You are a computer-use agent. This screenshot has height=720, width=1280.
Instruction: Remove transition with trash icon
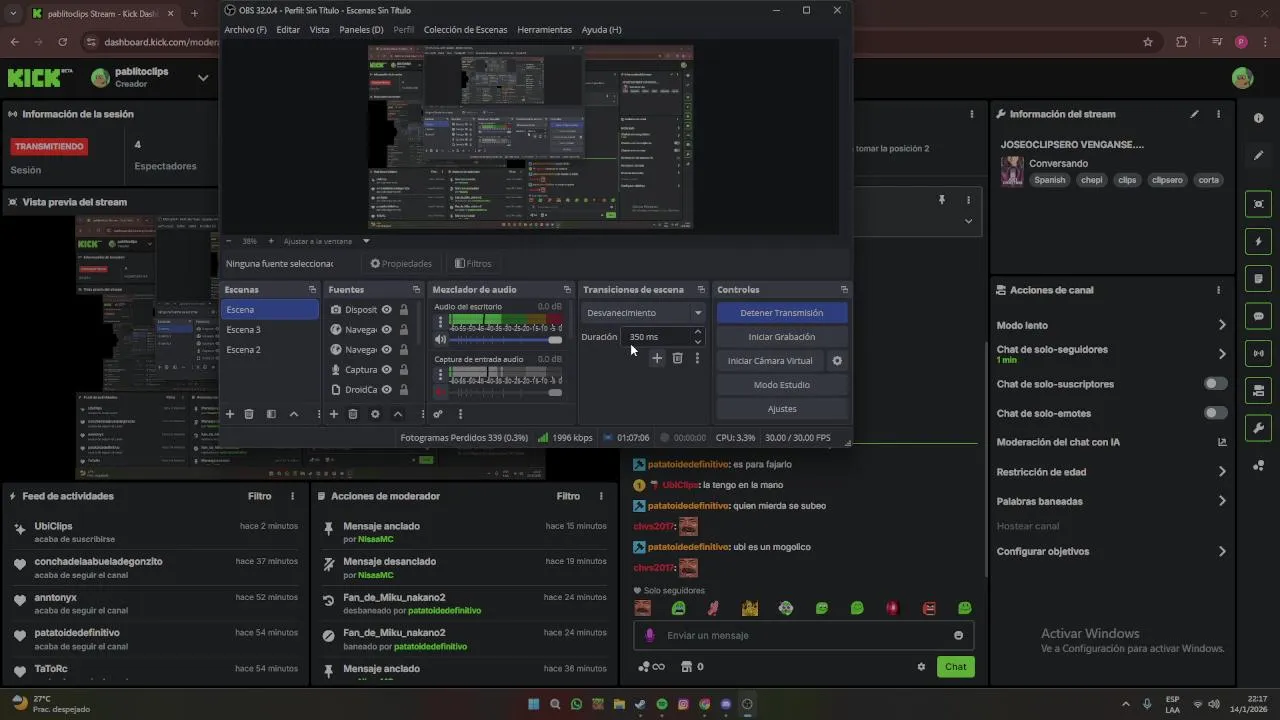point(677,358)
